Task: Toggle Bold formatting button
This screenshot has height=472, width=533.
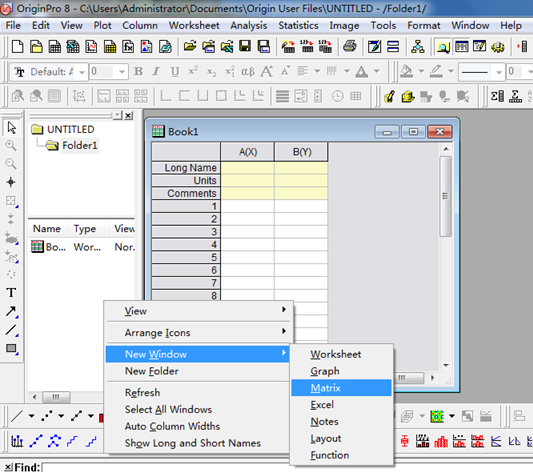Action: coord(138,72)
